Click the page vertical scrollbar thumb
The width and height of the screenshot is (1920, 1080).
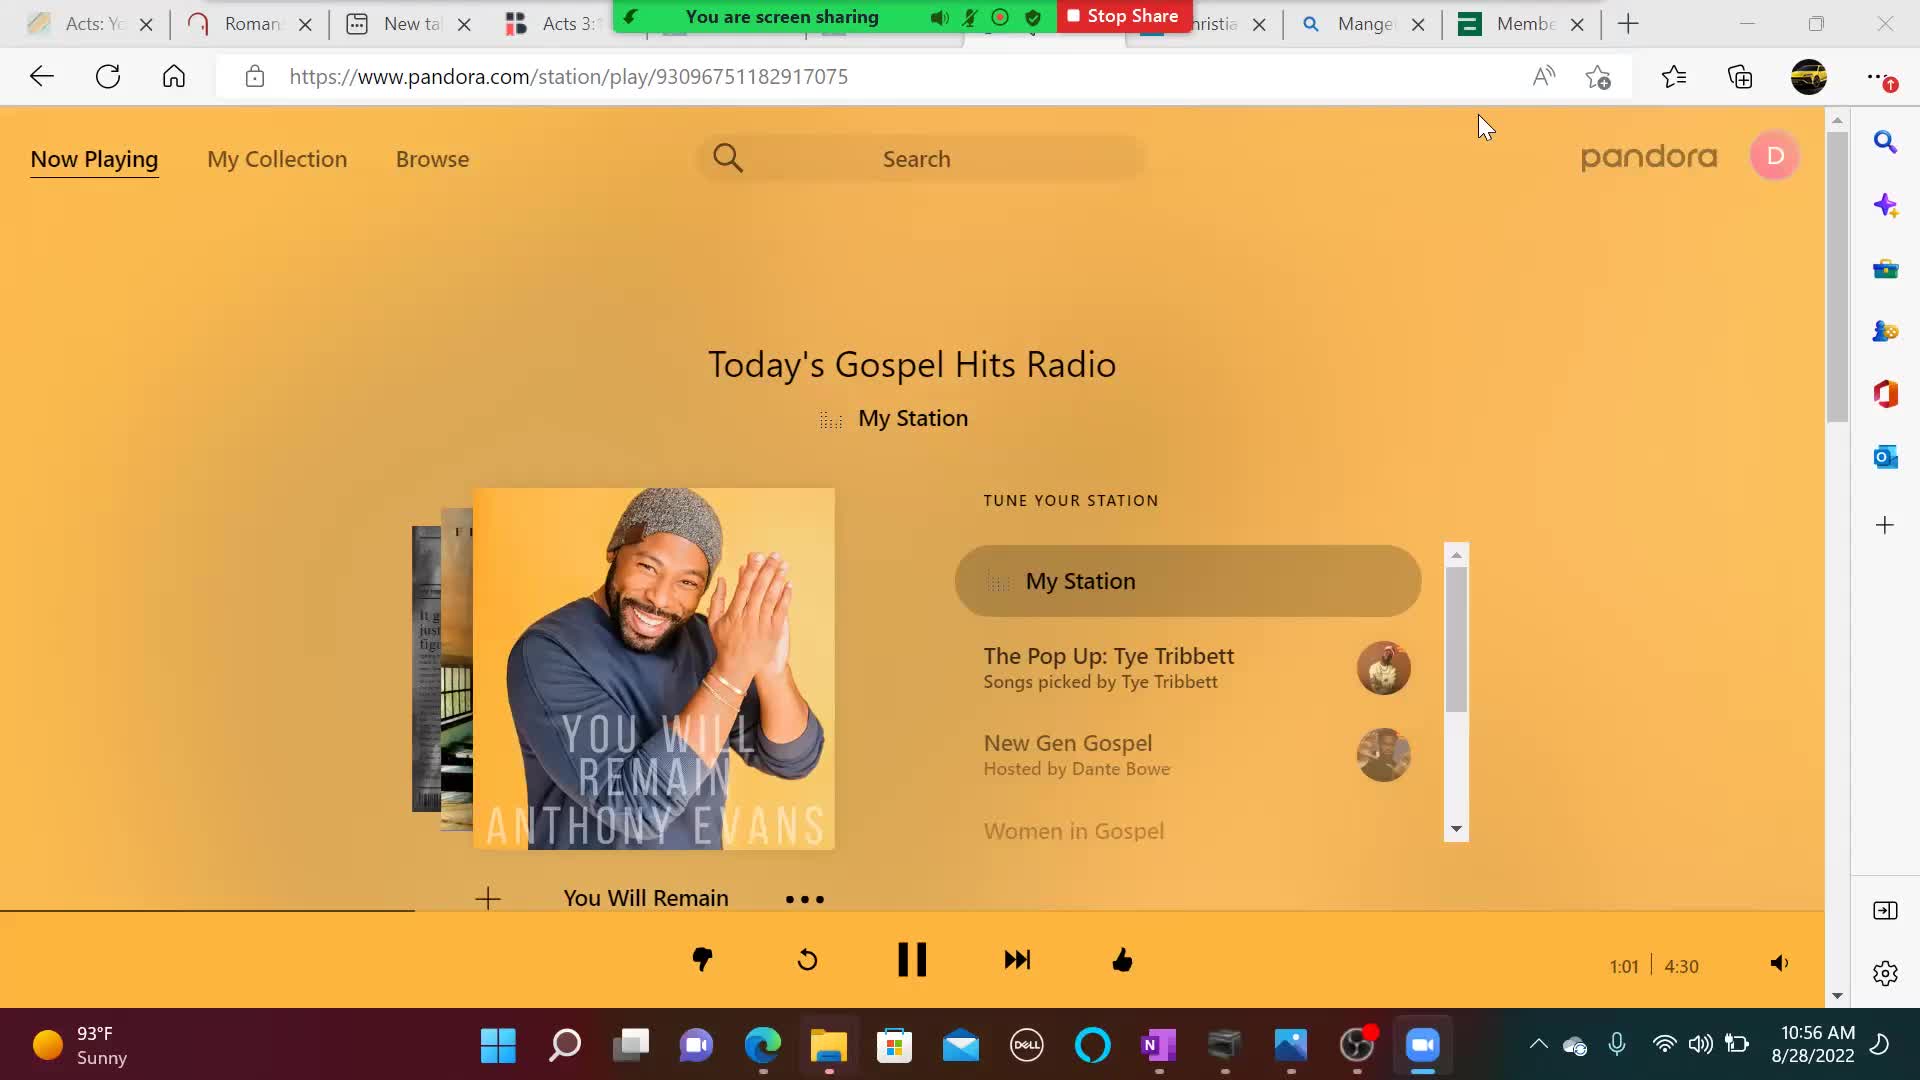[1837, 276]
